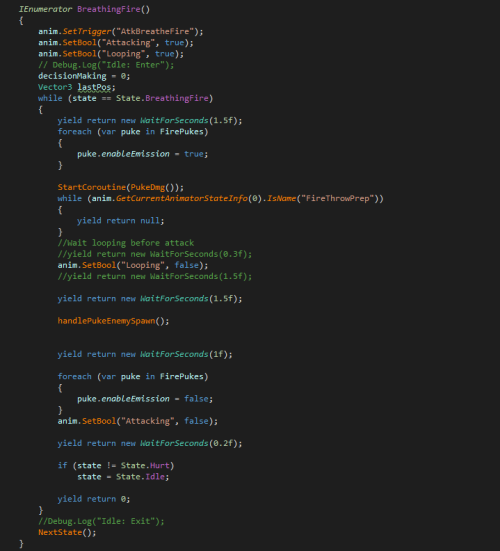Click FirePukes in the first foreach loop
Image resolution: width=500 pixels, height=551 pixels.
[x=182, y=131]
